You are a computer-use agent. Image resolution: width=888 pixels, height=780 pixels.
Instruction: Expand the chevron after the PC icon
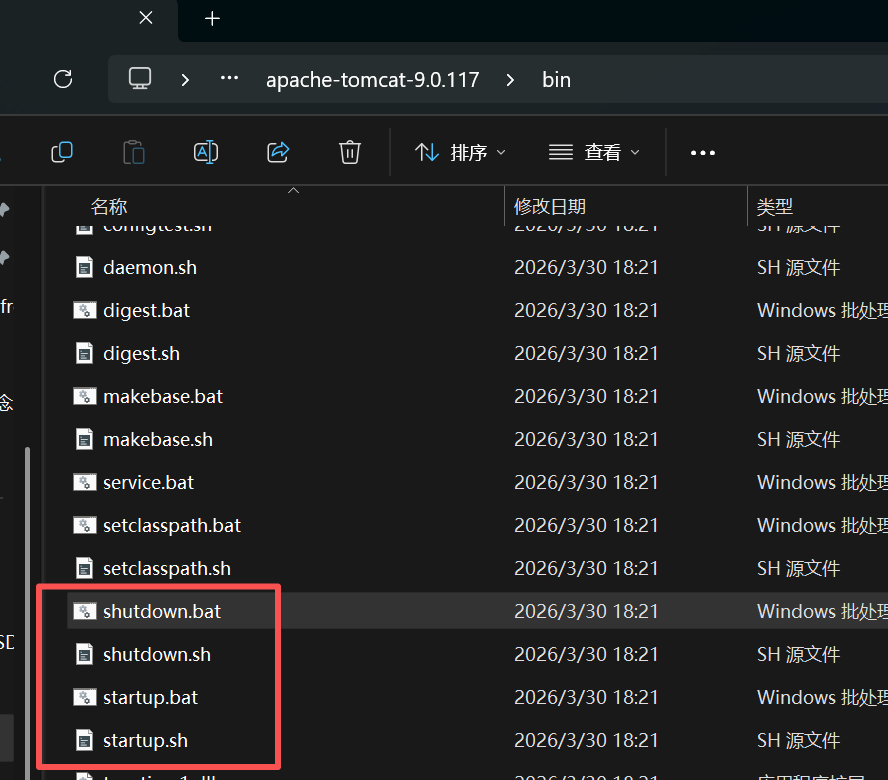(x=185, y=80)
